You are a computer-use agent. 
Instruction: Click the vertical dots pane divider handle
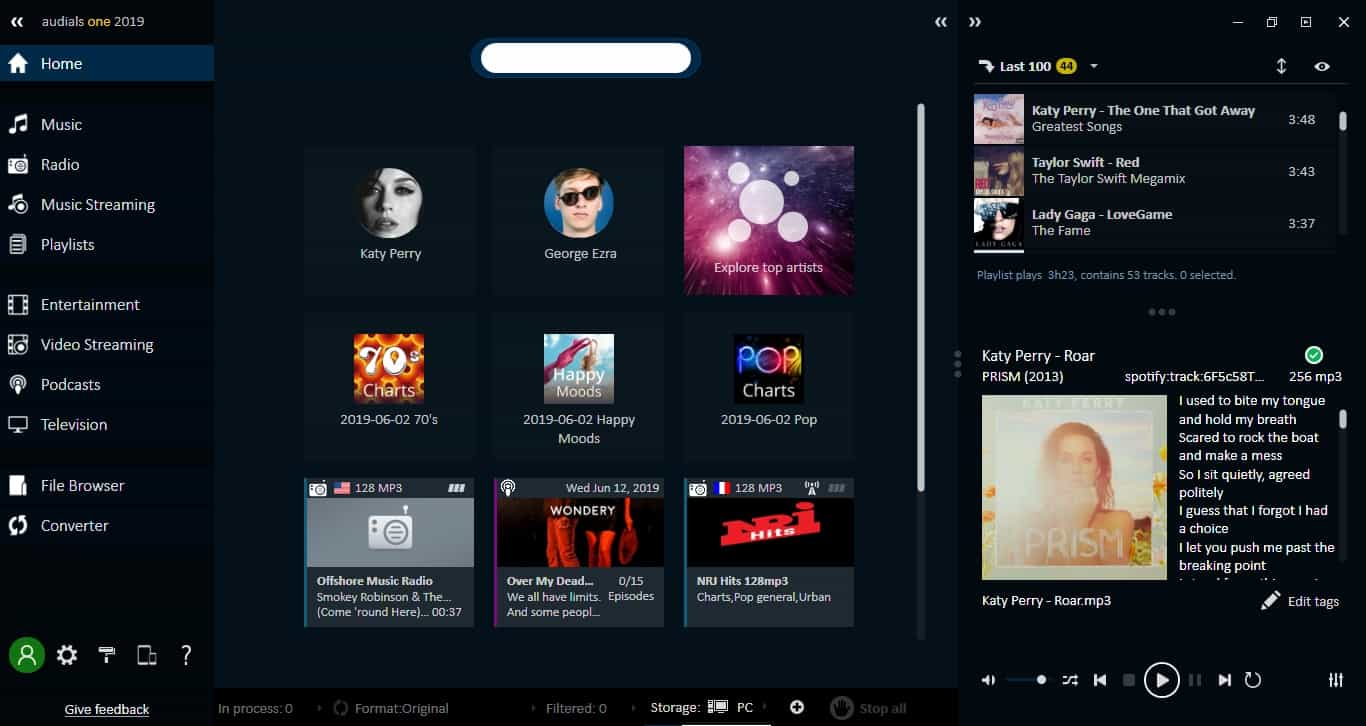(958, 362)
